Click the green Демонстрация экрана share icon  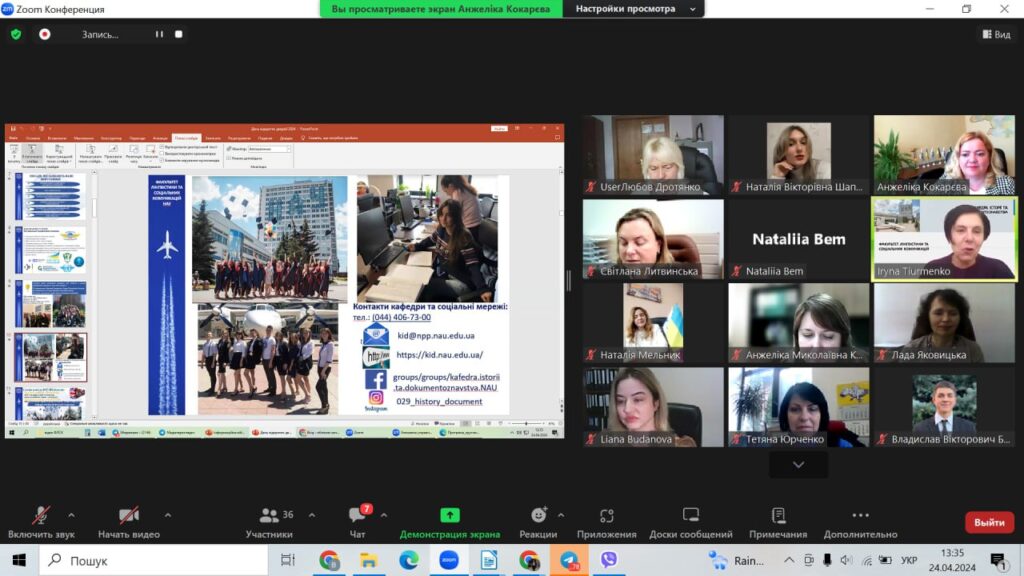click(450, 515)
